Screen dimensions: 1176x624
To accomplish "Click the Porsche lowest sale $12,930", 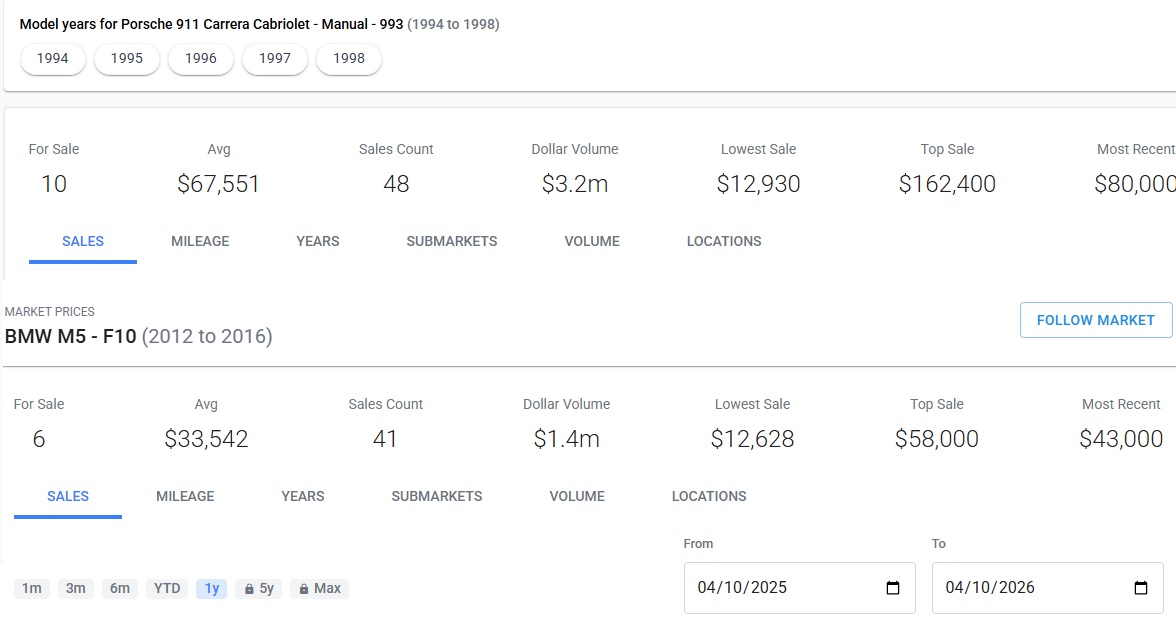I will tap(758, 184).
